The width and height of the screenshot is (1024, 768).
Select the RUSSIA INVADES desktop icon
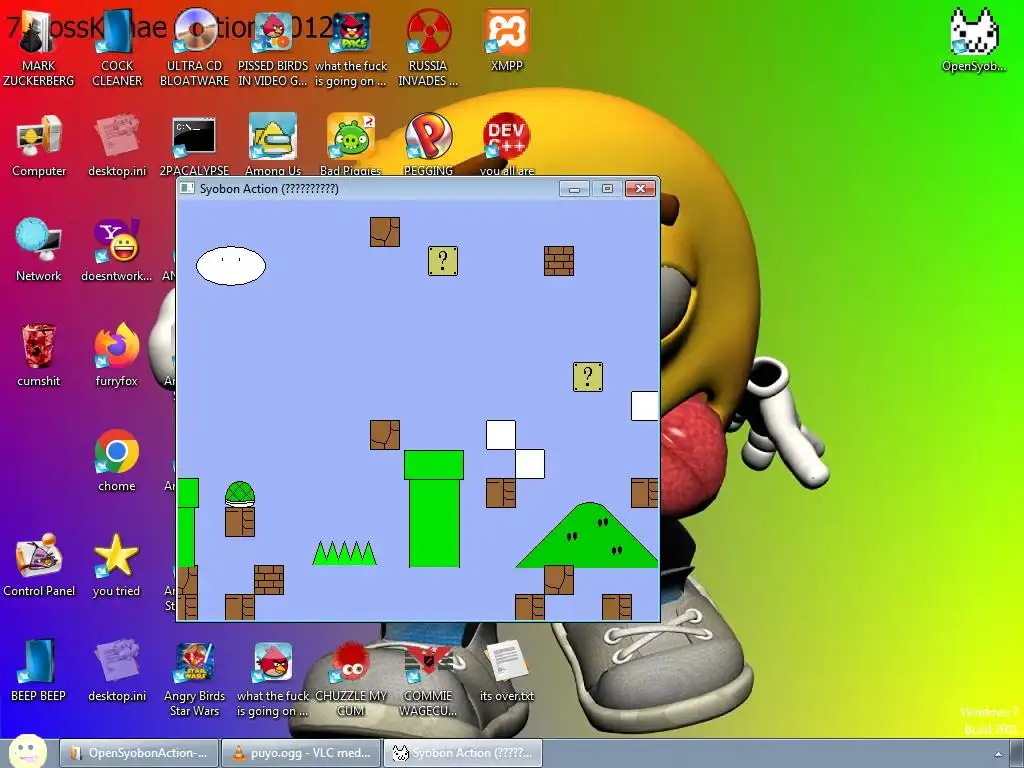click(x=428, y=49)
